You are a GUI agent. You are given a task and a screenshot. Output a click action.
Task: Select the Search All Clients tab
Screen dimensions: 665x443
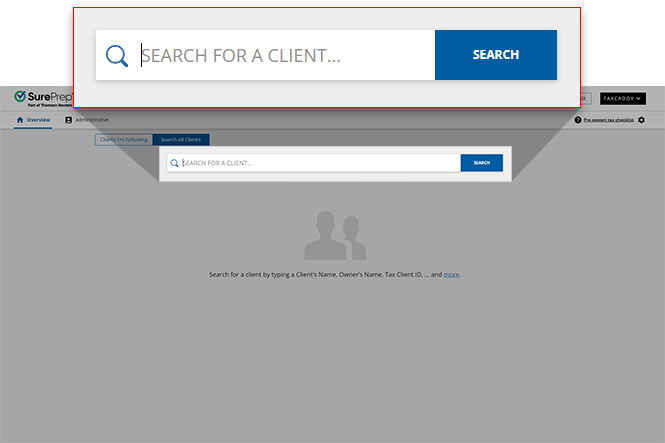pos(181,139)
